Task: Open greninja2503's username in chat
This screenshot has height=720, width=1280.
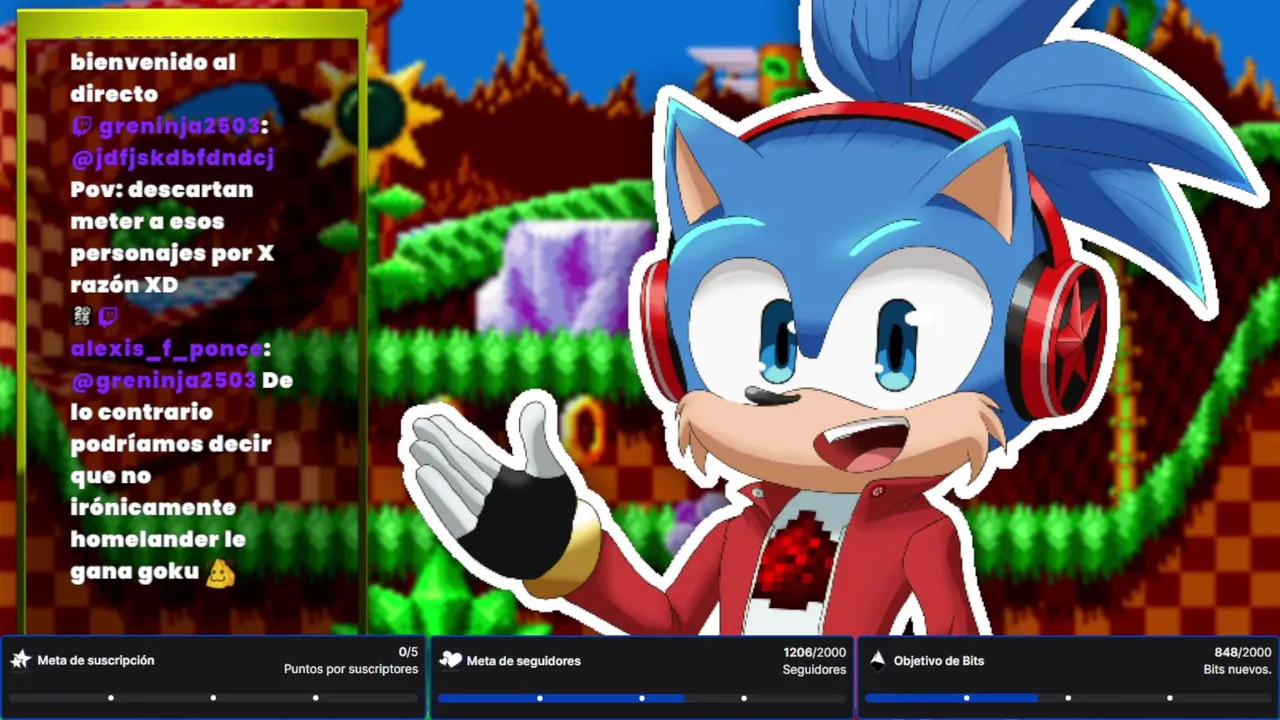Action: point(180,126)
